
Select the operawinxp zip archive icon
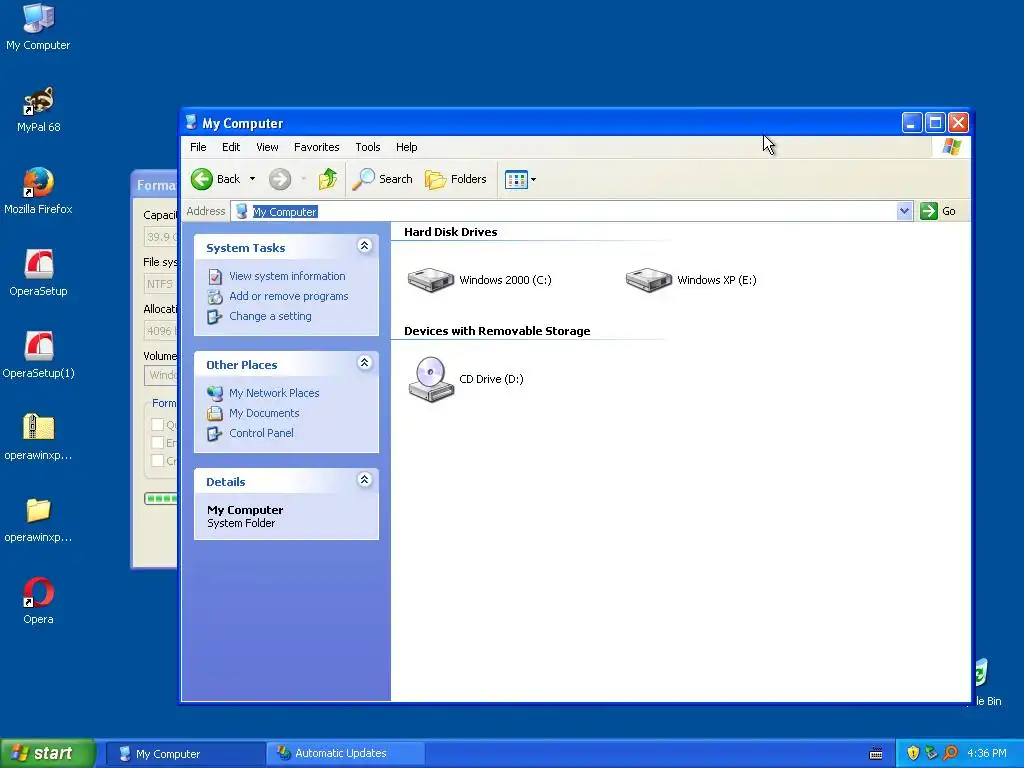tap(38, 438)
